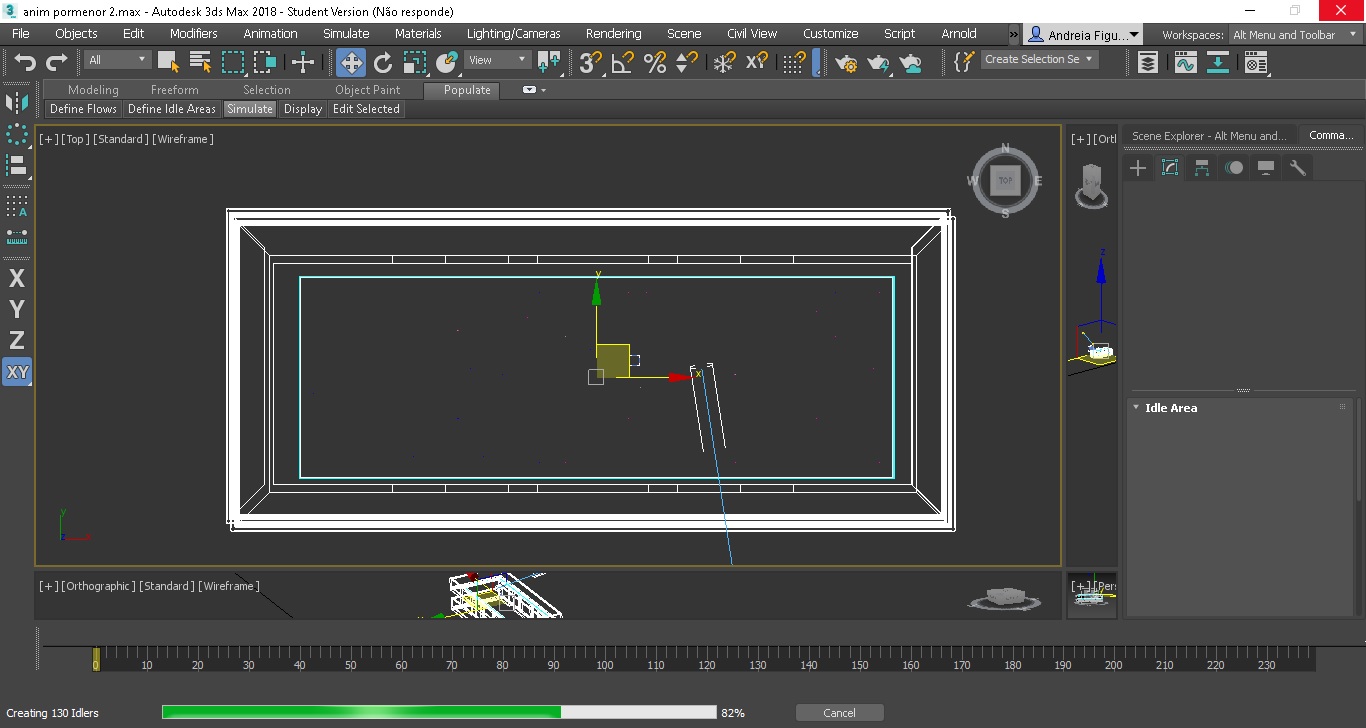Click the Align icon on left toolbar
1366x728 pixels.
(x=17, y=165)
